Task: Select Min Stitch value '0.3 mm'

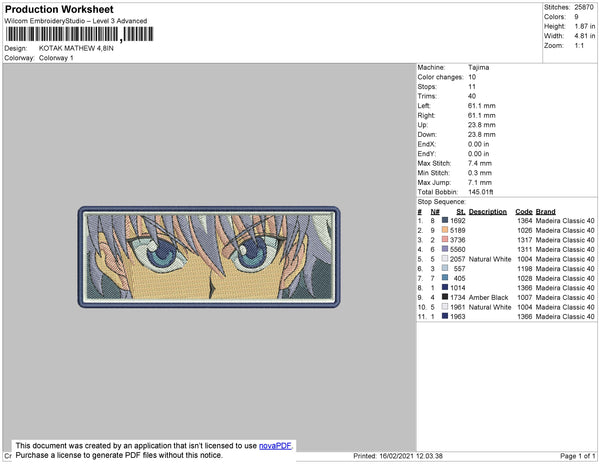Action: pyautogui.click(x=480, y=173)
